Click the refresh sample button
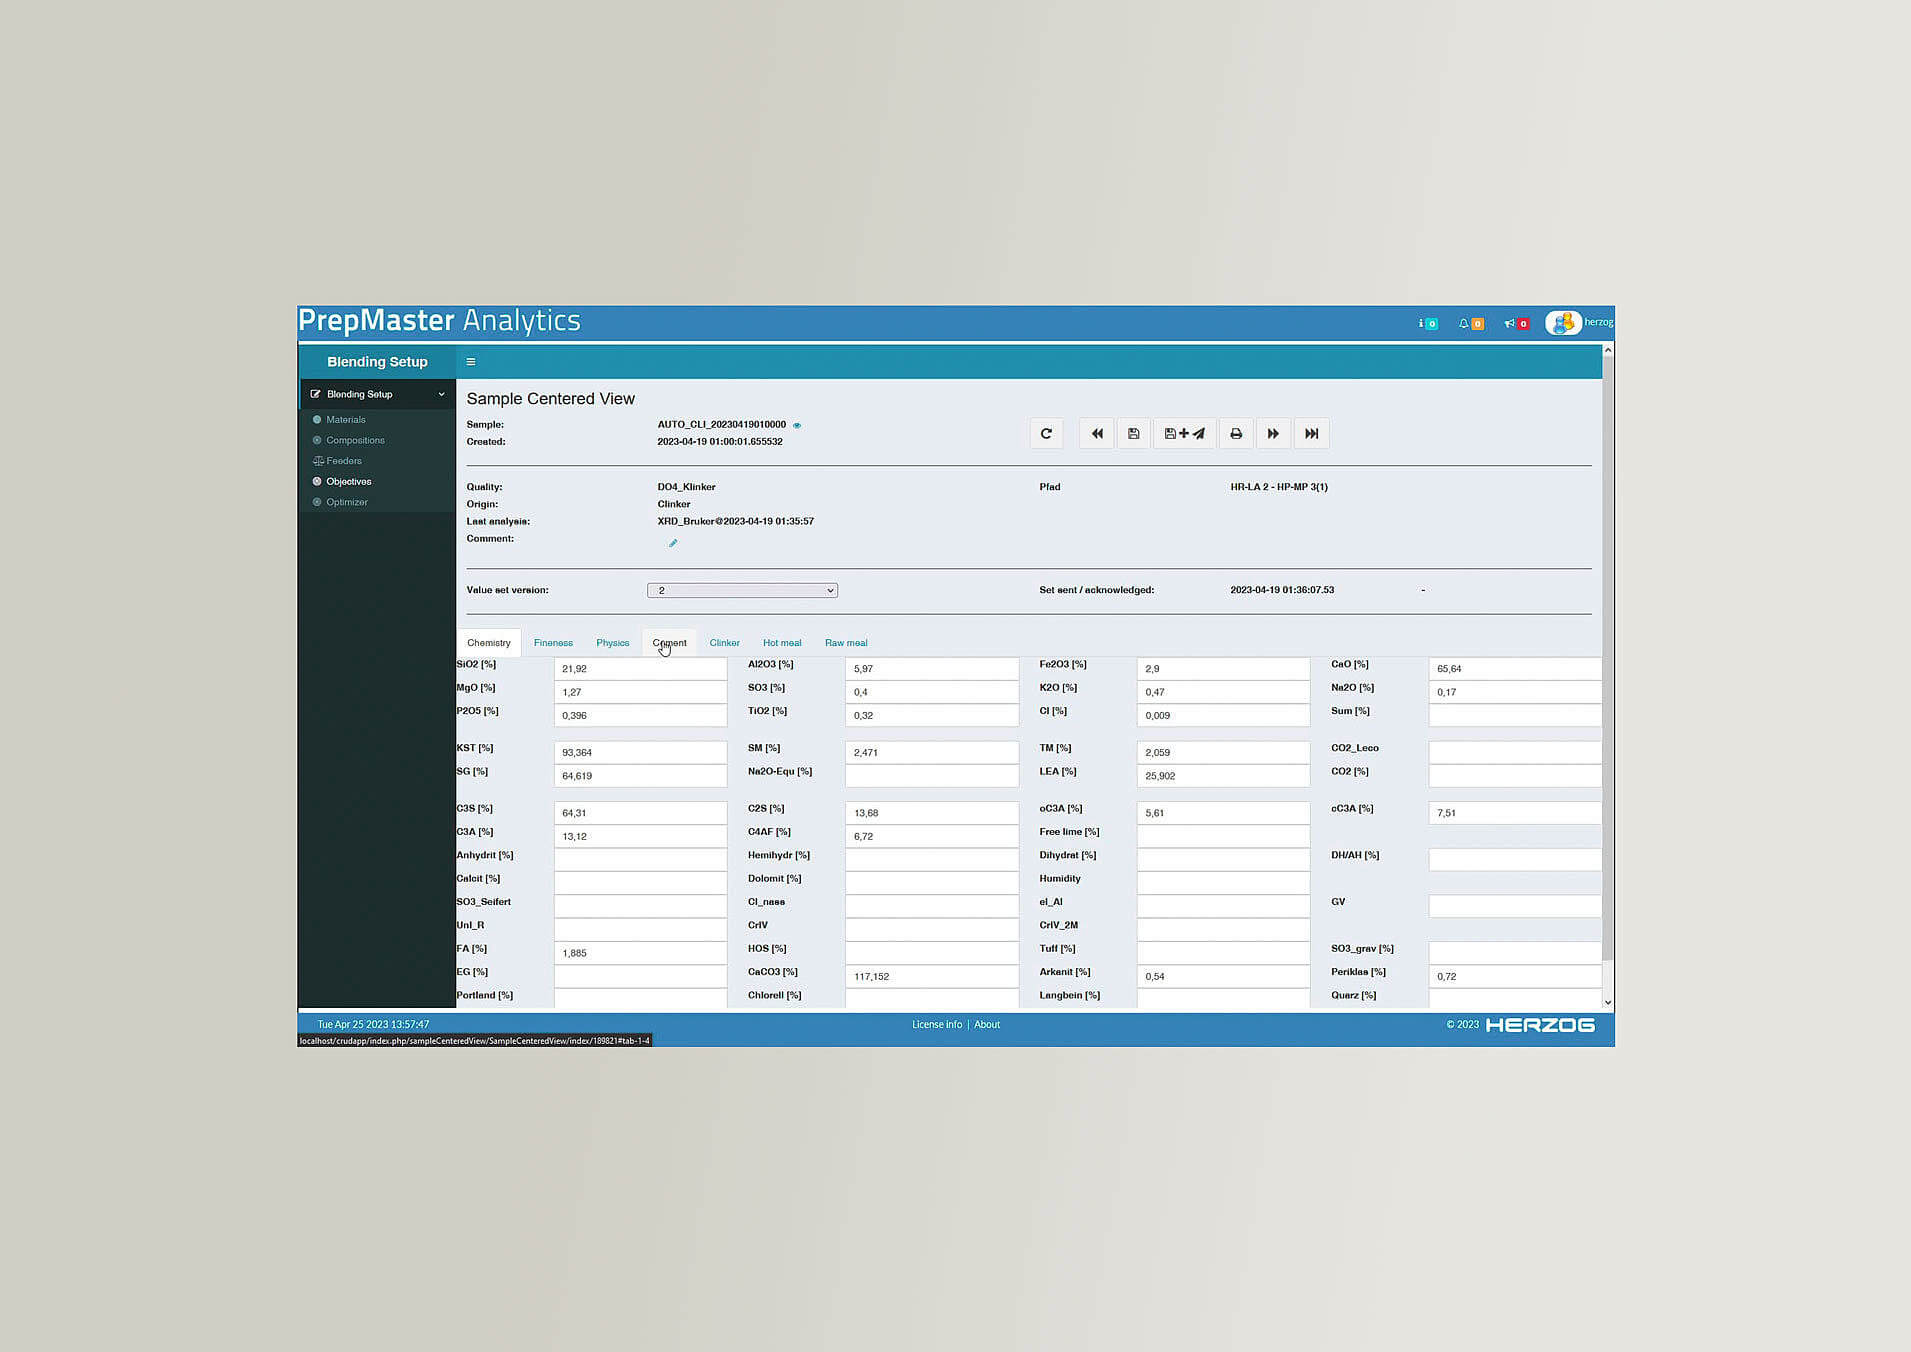Screen dimensions: 1911x1352 tap(1046, 434)
